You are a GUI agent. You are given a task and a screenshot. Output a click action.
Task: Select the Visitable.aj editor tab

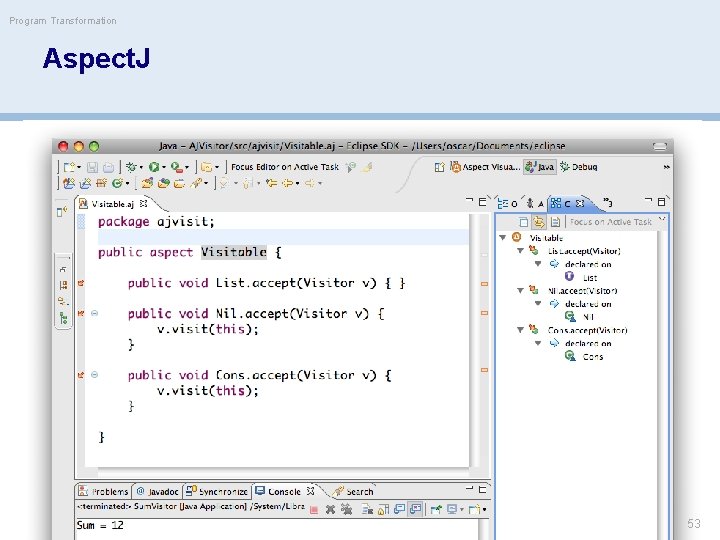click(112, 204)
